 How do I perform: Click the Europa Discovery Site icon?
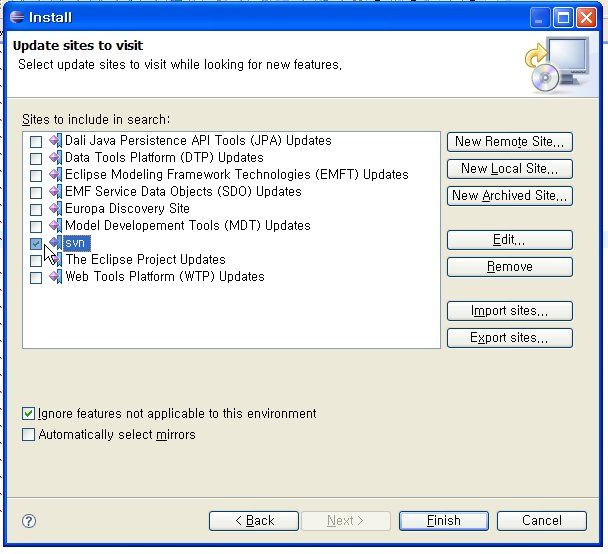(55, 209)
